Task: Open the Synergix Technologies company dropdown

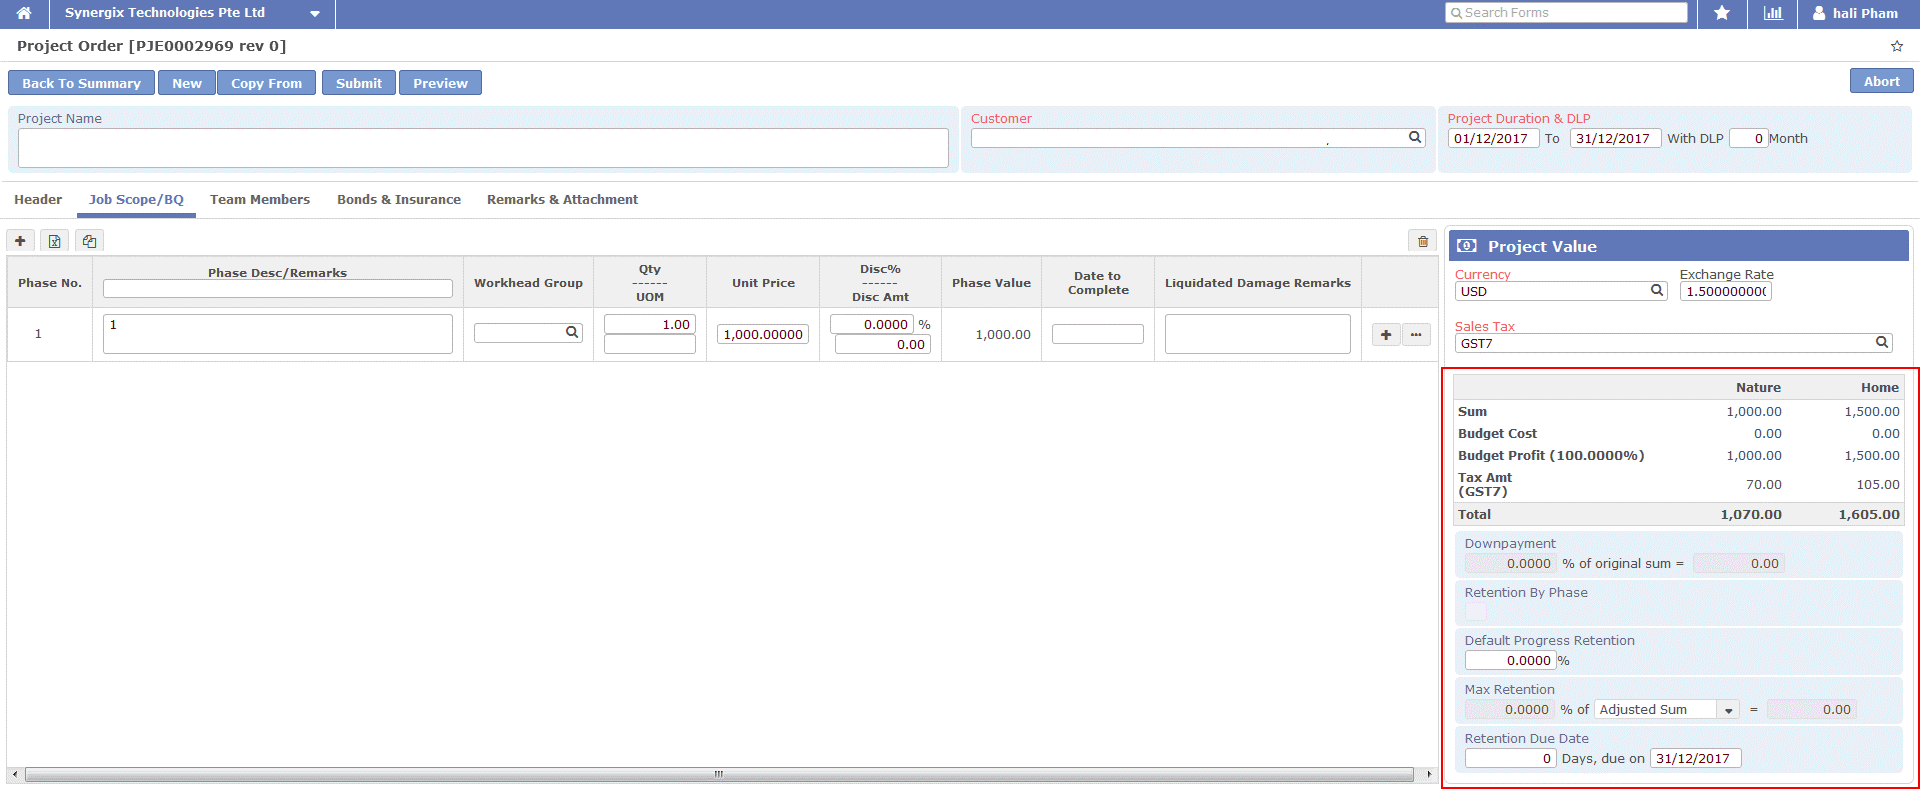Action: [314, 14]
